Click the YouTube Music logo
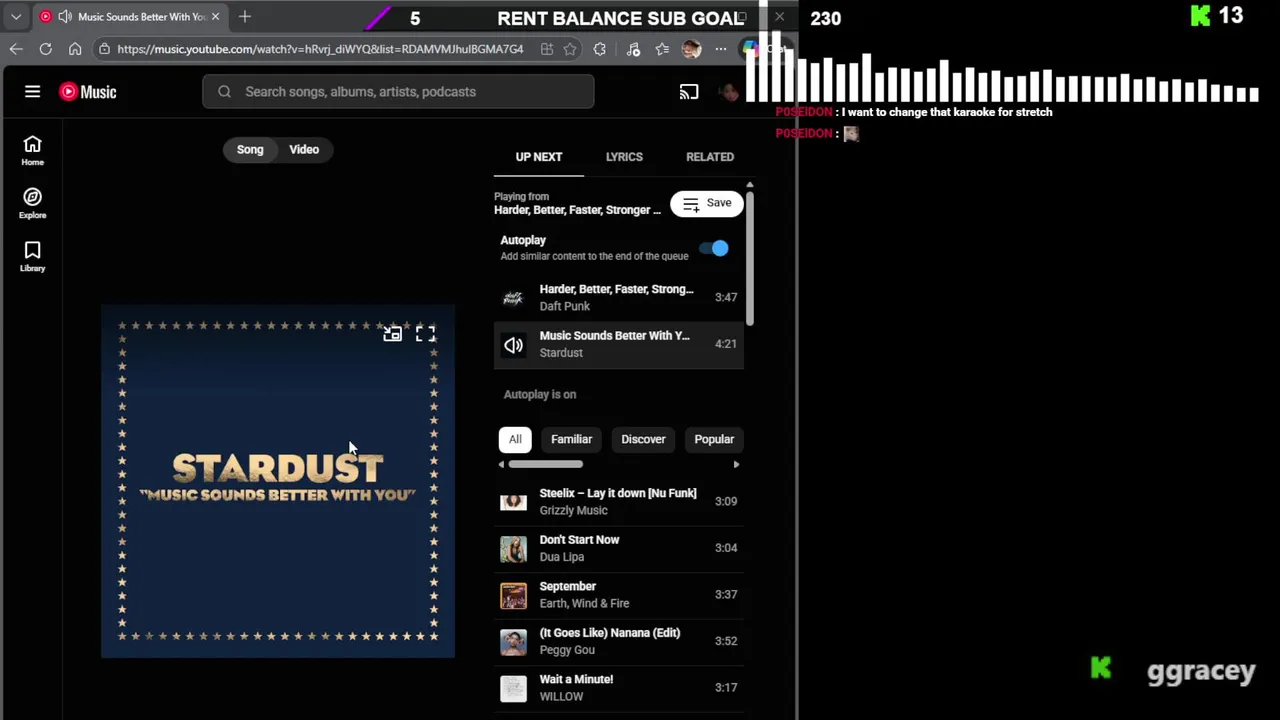 point(88,92)
